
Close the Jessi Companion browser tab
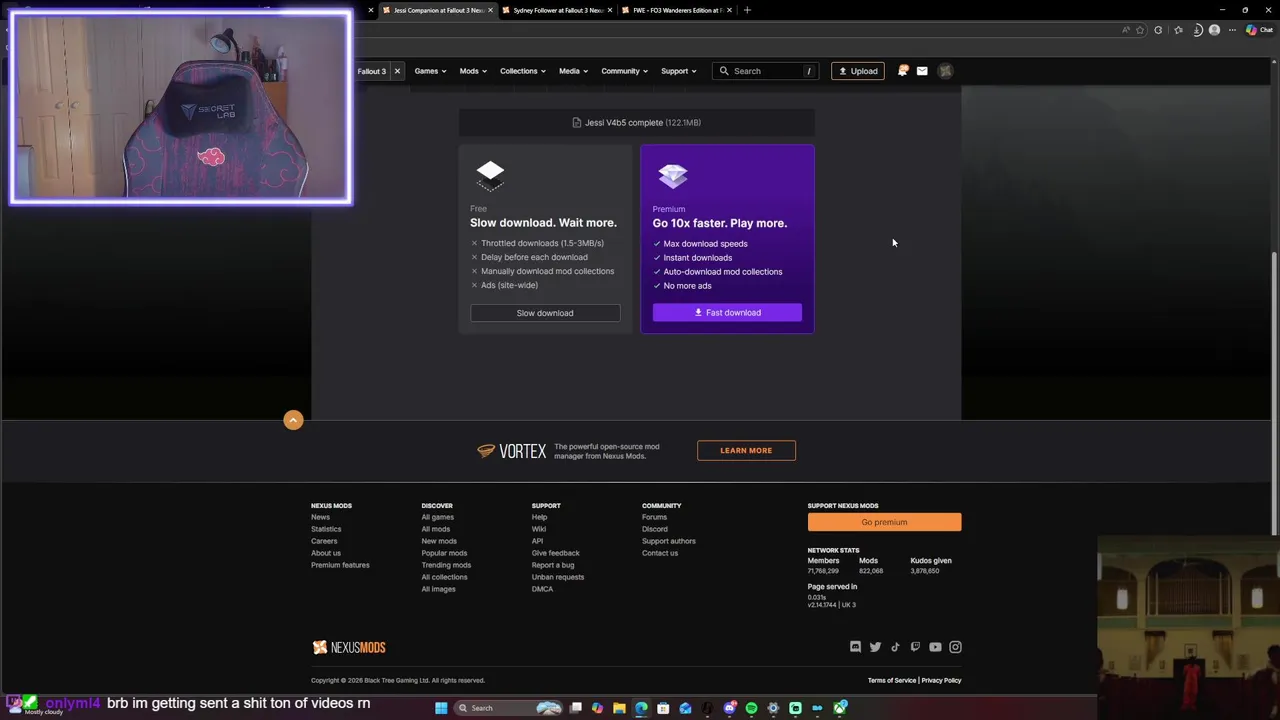click(490, 10)
